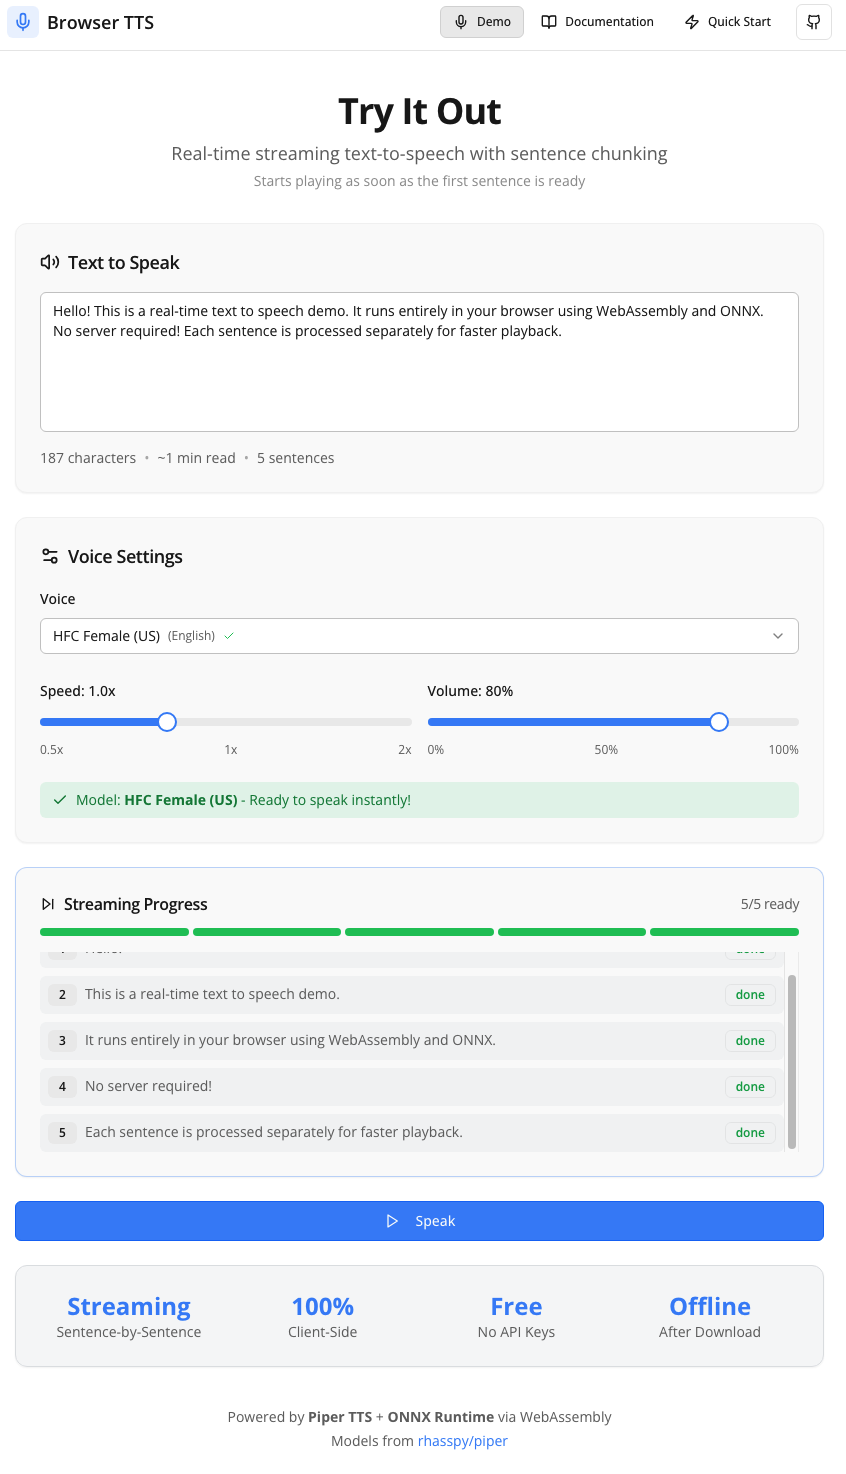Click the checkmark icon in Model ready banner
The width and height of the screenshot is (846, 1474).
click(61, 800)
